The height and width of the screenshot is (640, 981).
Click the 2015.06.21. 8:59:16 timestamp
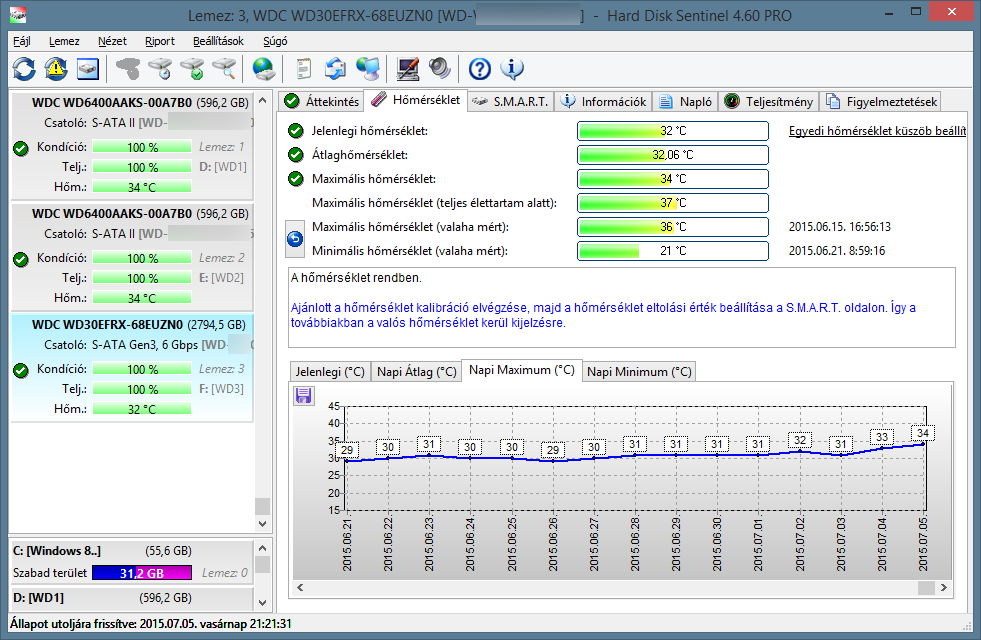coord(836,251)
